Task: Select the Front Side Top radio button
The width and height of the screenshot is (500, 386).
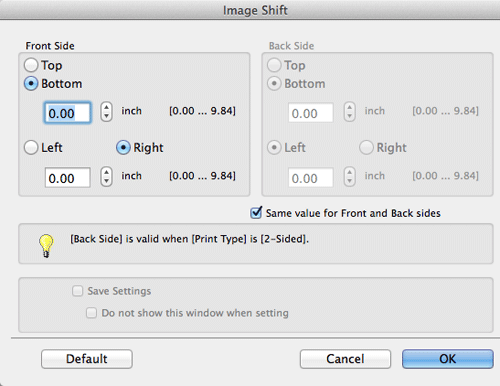Action: coord(31,65)
